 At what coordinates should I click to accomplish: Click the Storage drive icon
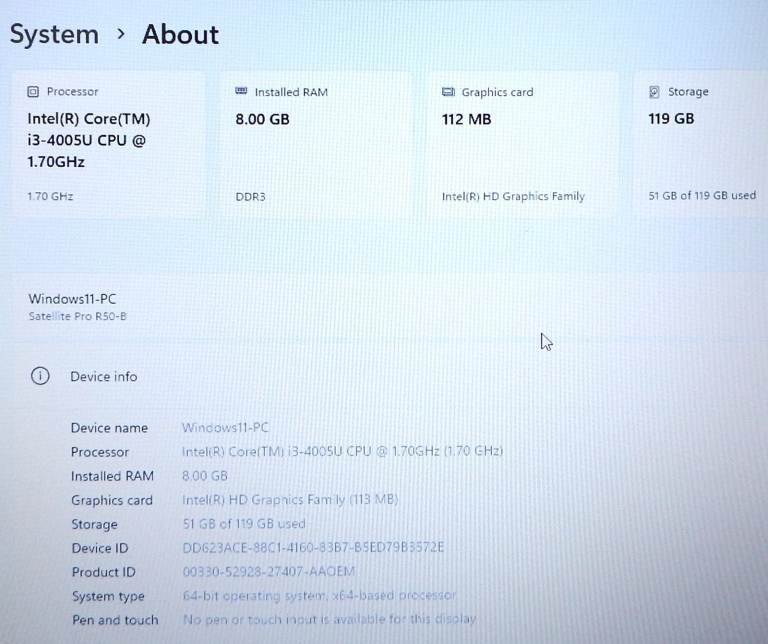[x=654, y=92]
